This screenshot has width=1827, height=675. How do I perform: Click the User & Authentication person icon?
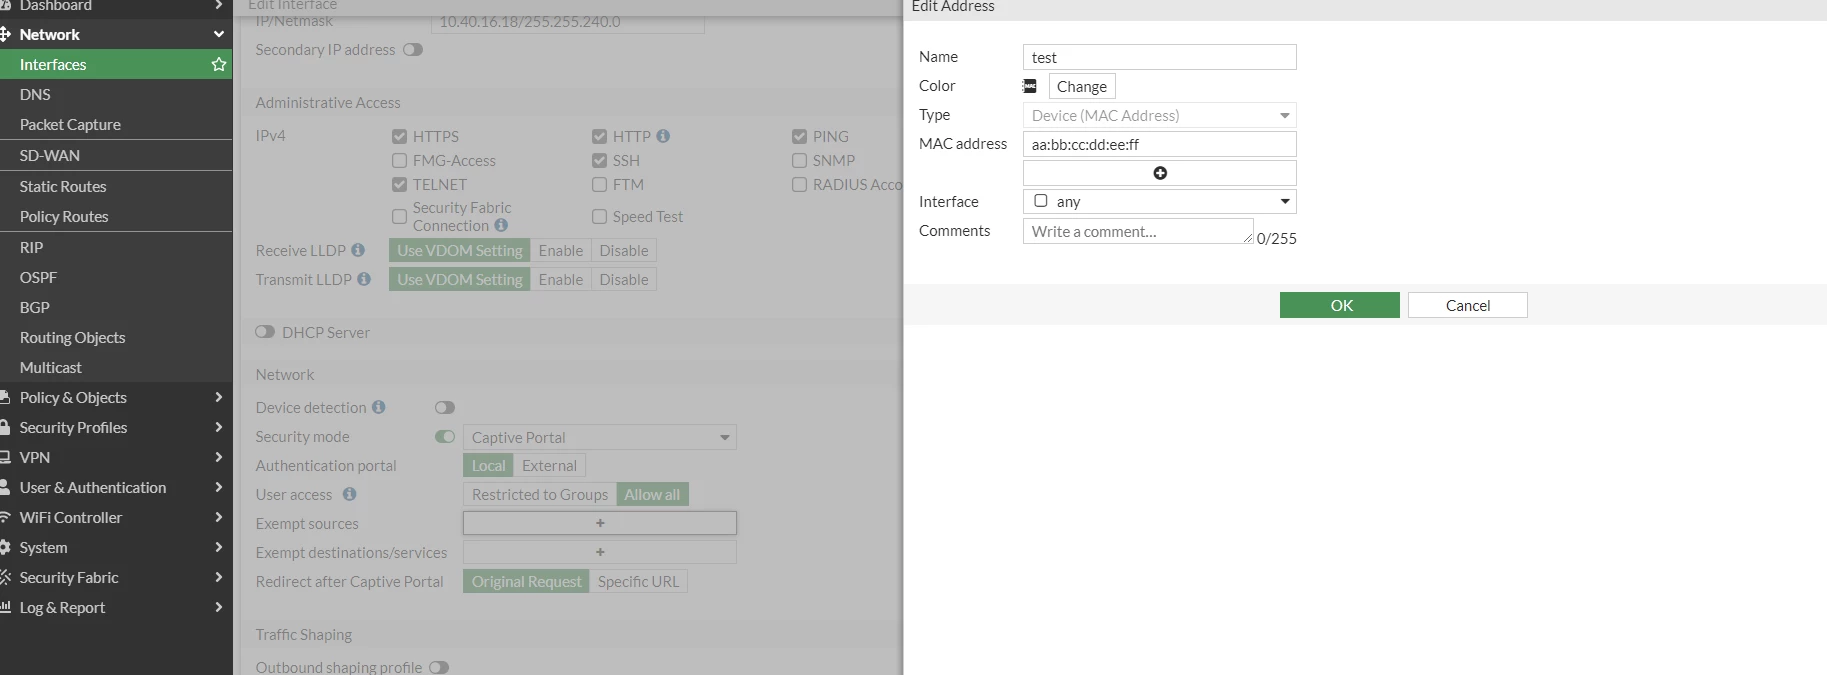(x=5, y=487)
